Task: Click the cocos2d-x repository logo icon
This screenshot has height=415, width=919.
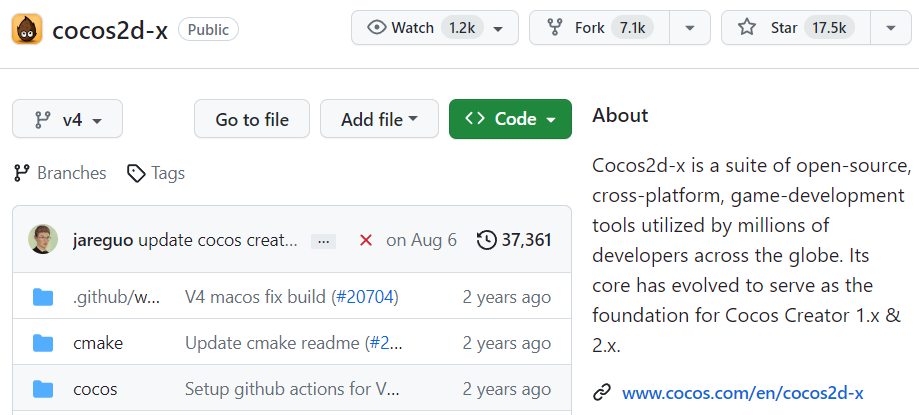Action: pyautogui.click(x=27, y=28)
